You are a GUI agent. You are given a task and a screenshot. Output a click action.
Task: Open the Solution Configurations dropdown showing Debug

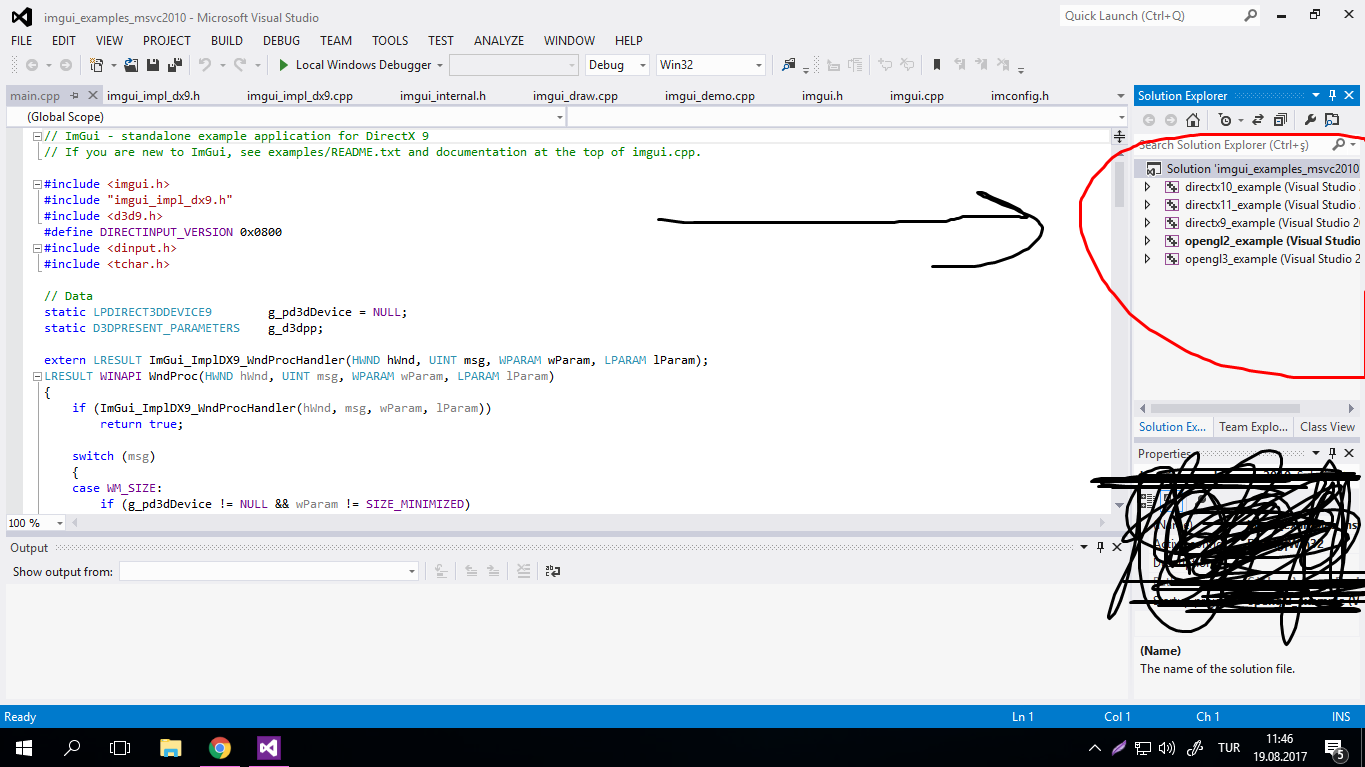[x=617, y=65]
